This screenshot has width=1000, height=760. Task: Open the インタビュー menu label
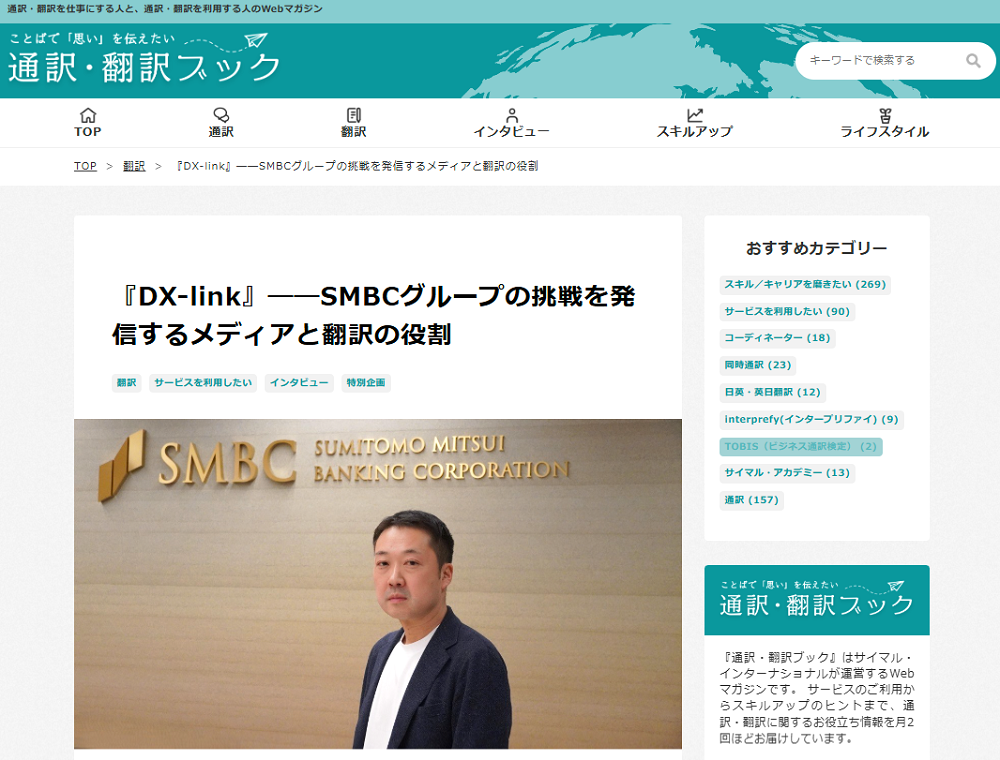tap(511, 132)
